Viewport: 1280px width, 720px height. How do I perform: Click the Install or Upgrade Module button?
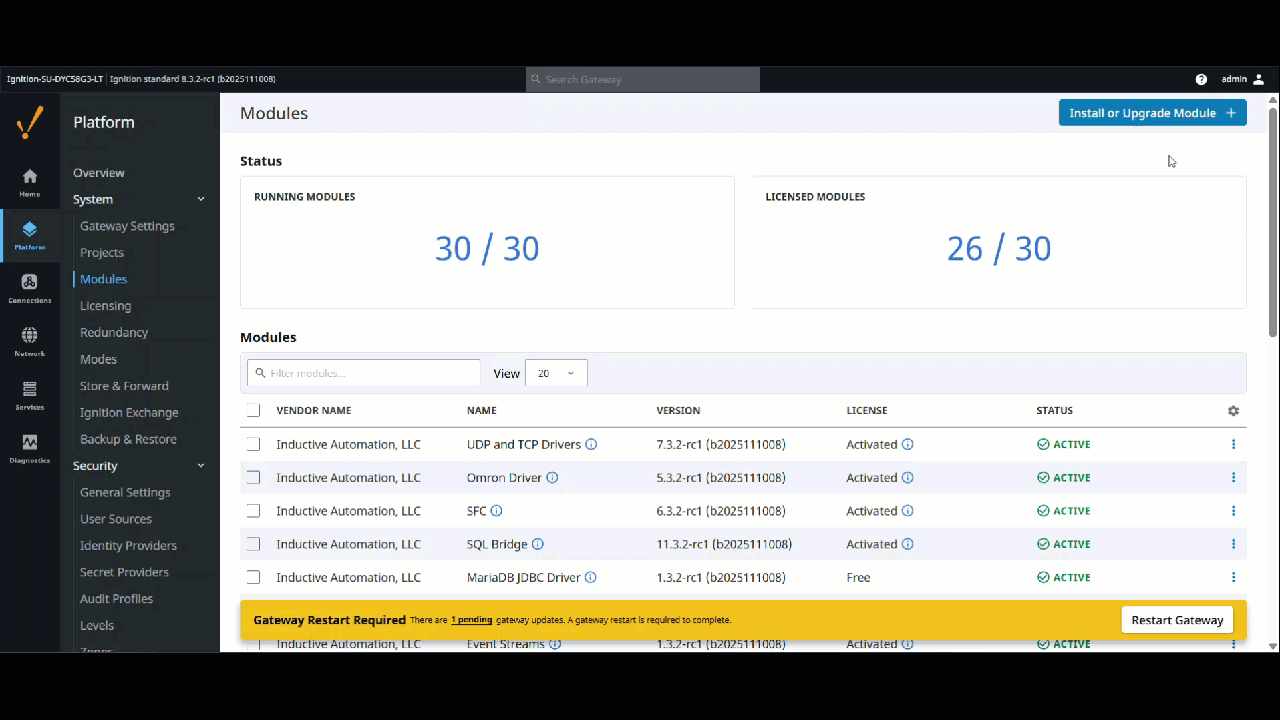pos(1151,112)
